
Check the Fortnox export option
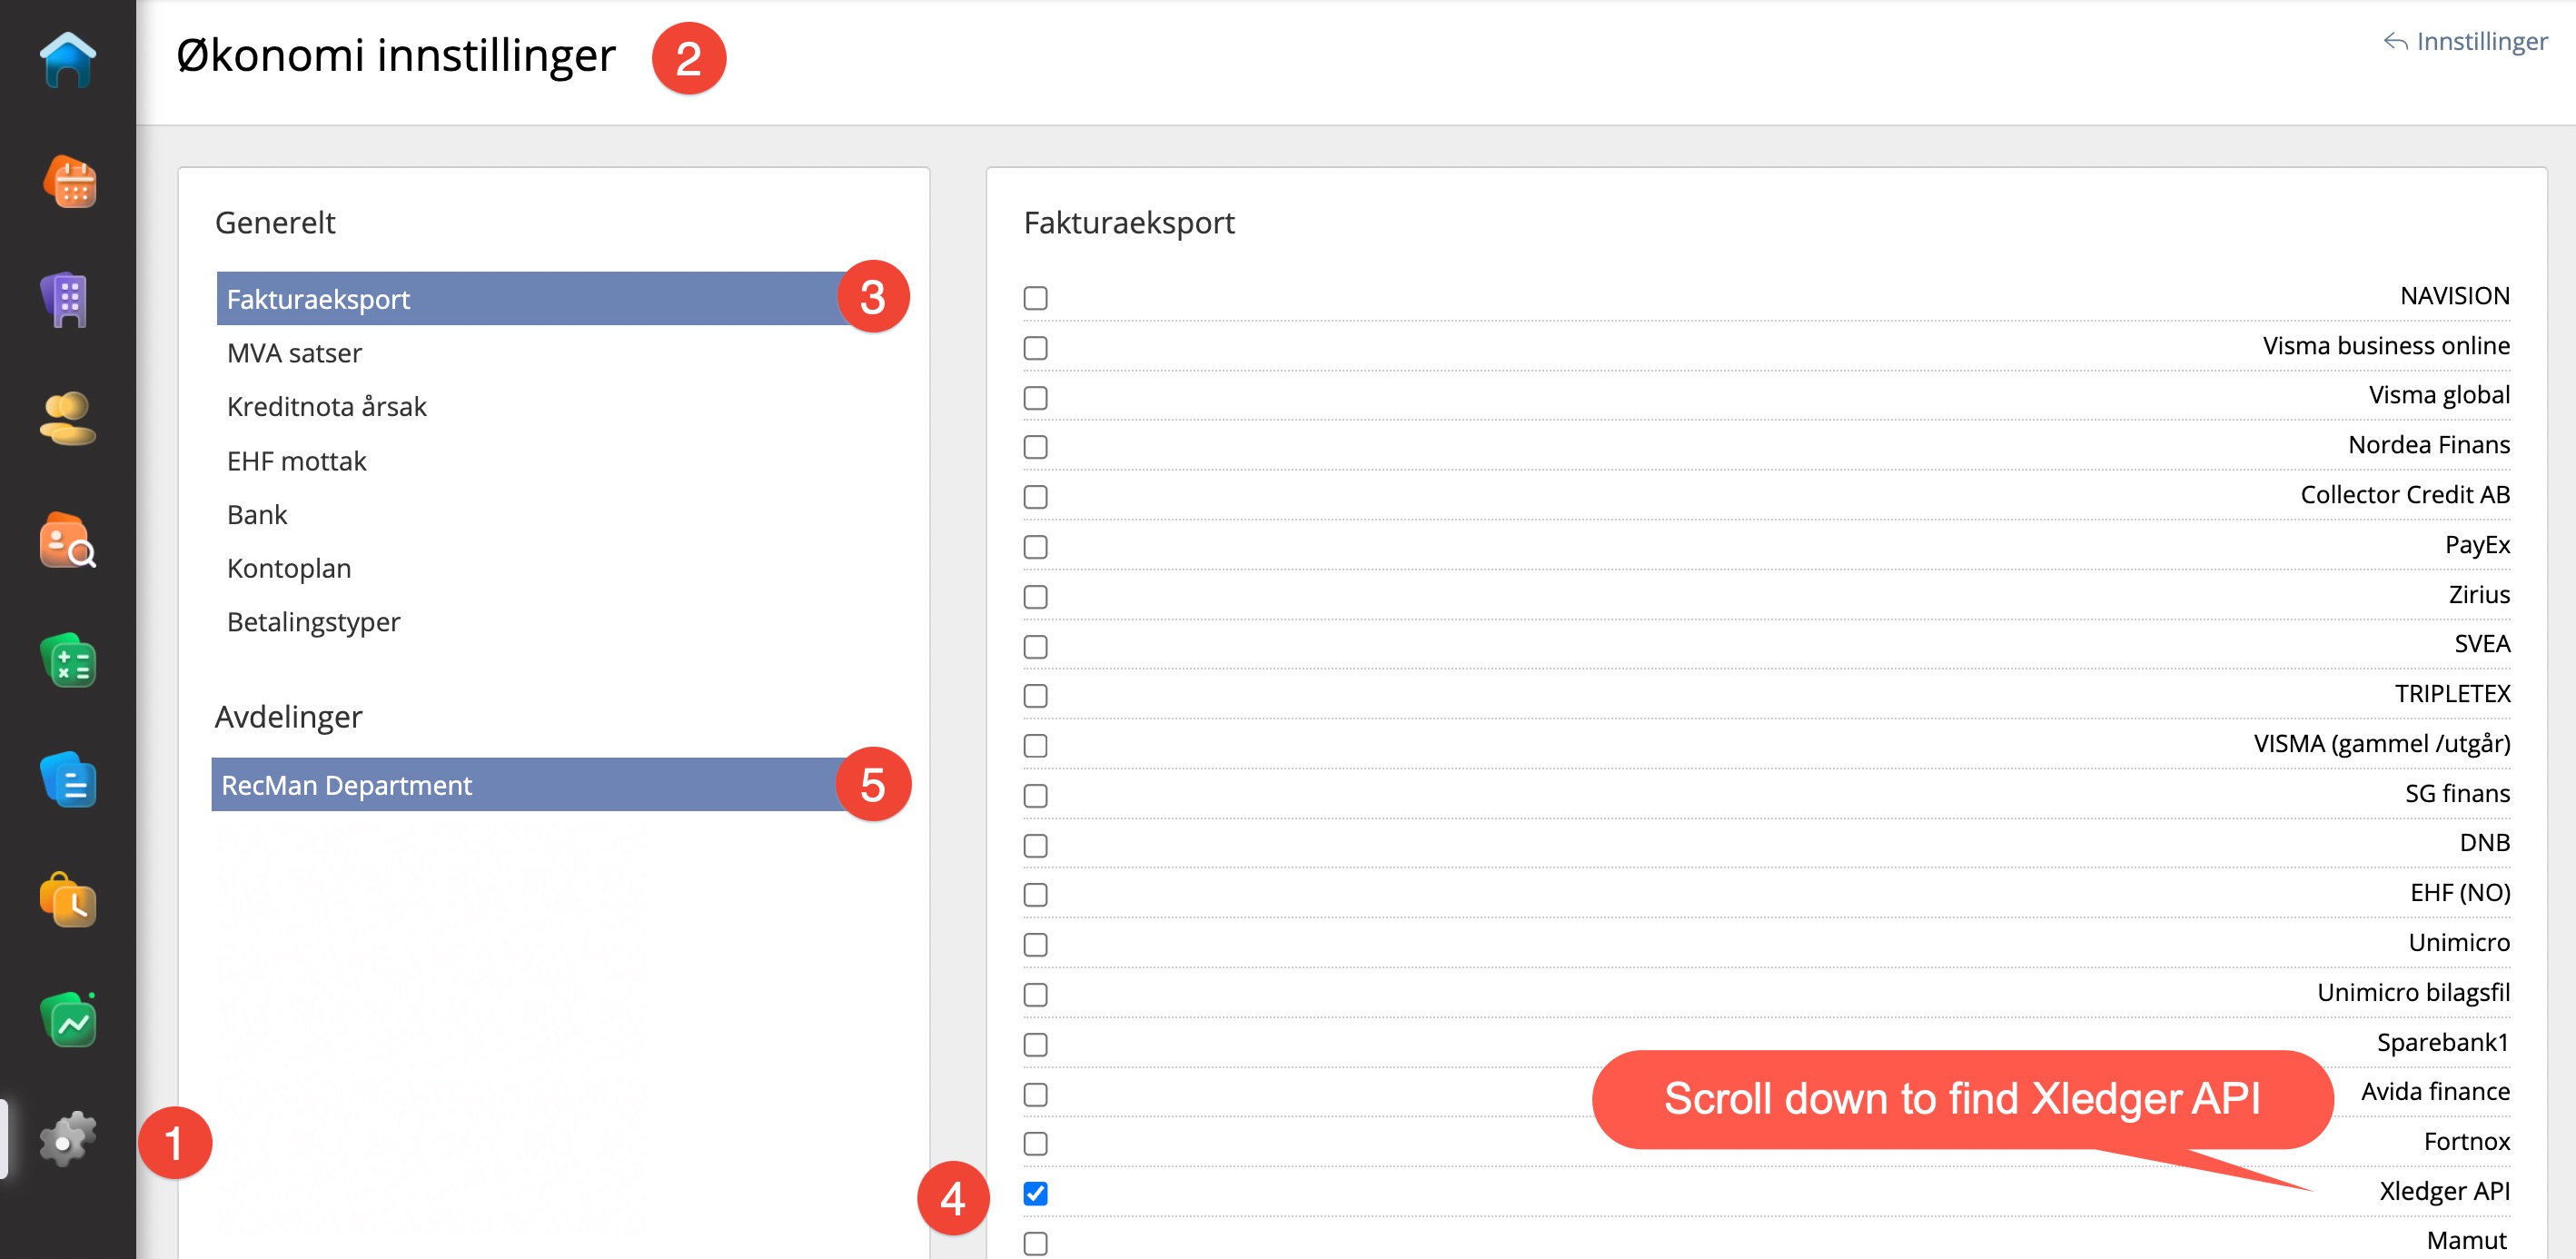click(1035, 1143)
